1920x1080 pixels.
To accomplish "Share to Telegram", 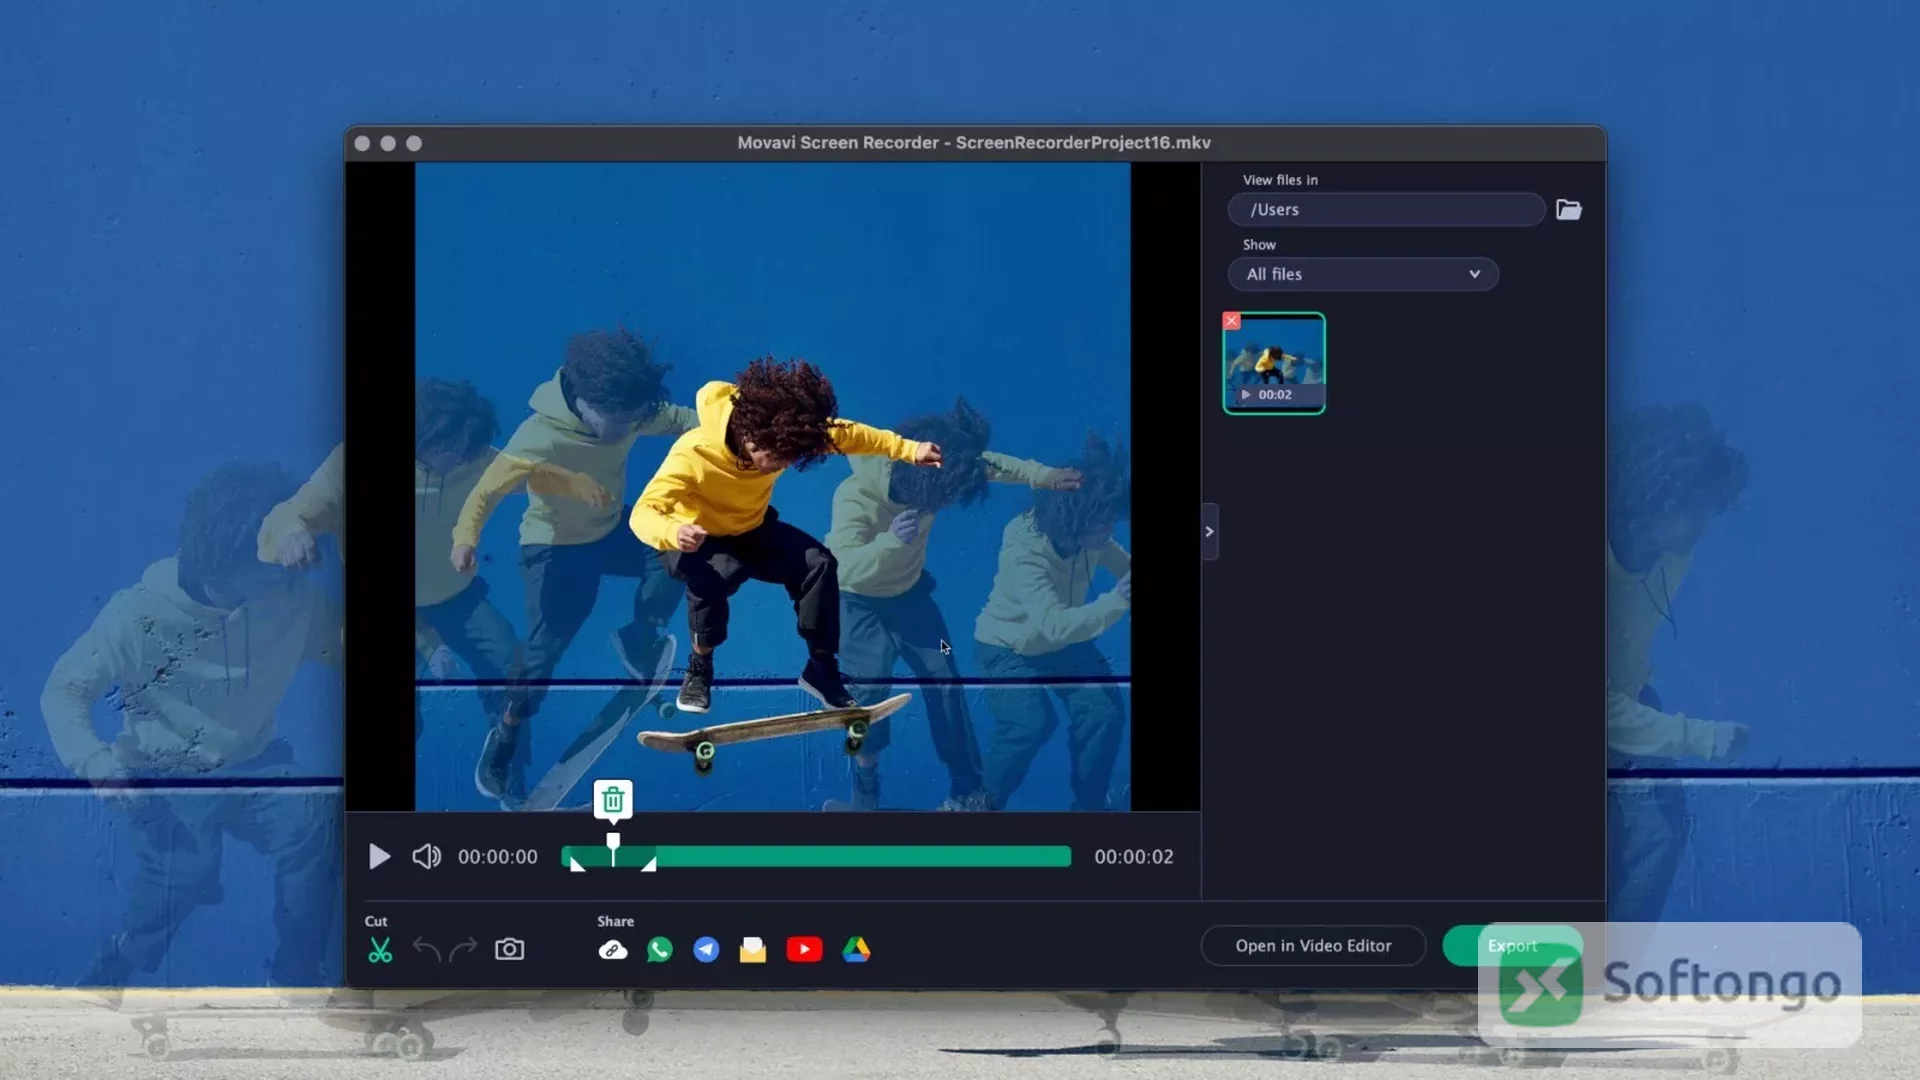I will [706, 950].
